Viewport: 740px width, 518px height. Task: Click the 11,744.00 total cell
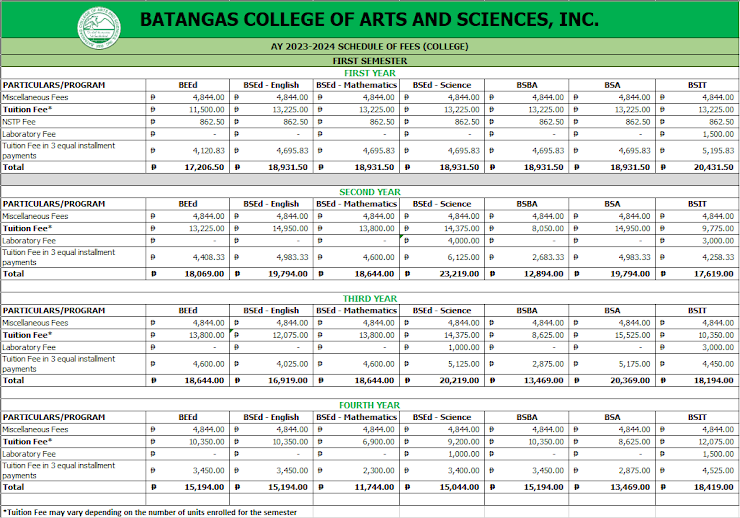(356, 487)
